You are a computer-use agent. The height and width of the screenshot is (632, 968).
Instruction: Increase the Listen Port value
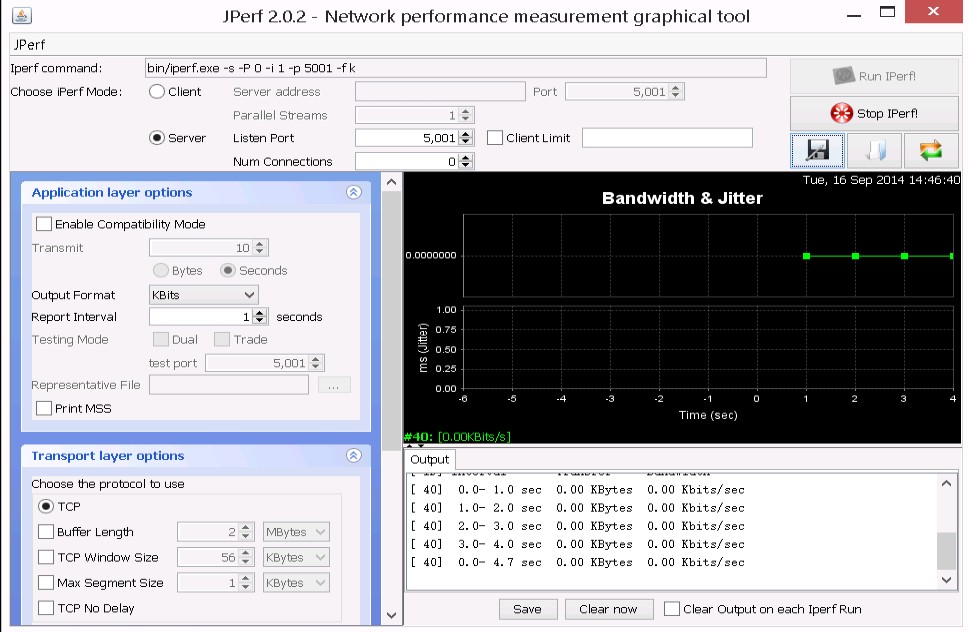(466, 134)
